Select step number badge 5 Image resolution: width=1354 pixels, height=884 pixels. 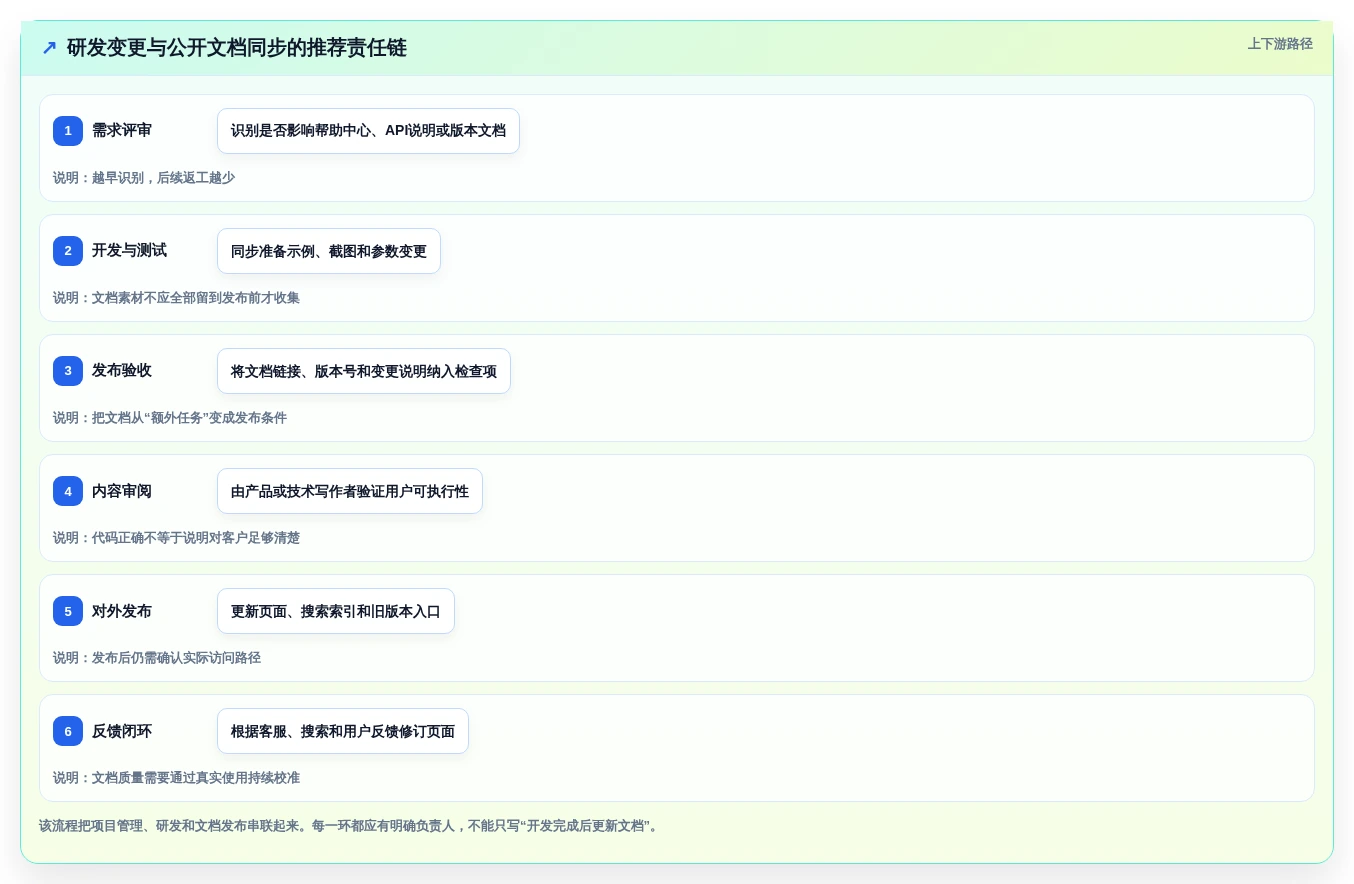tap(68, 611)
